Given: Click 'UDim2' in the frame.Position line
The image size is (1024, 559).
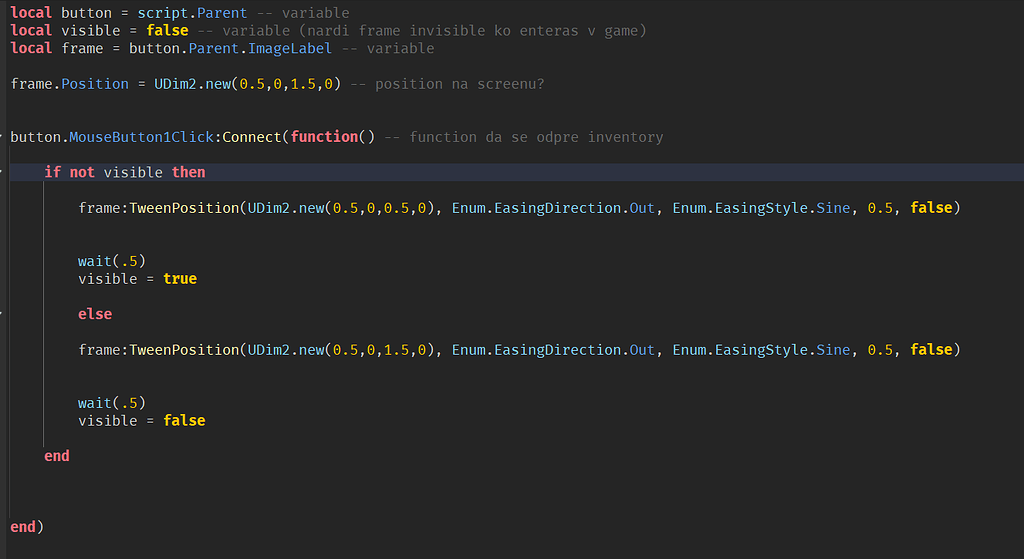Looking at the screenshot, I should click(176, 84).
